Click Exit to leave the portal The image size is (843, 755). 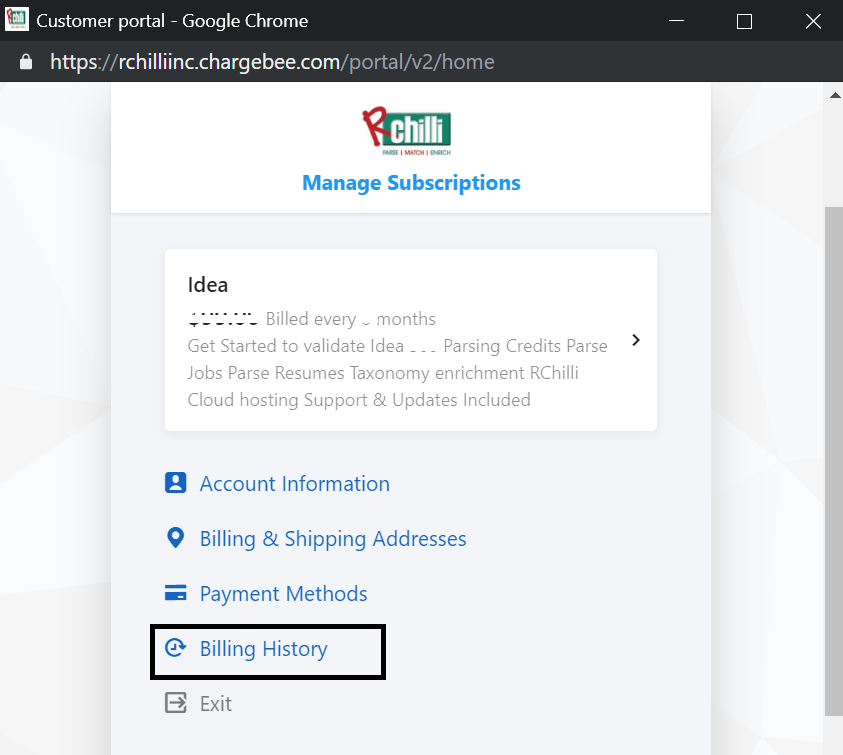tap(216, 703)
